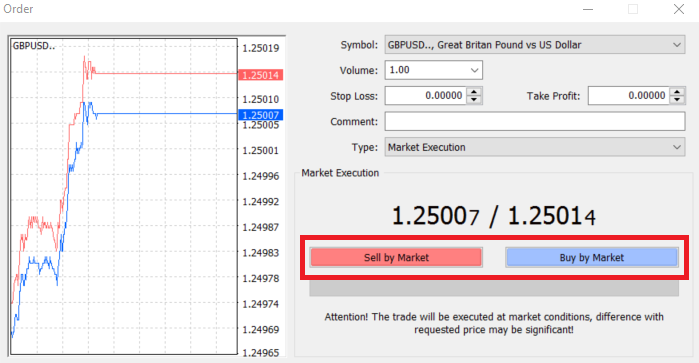Increase Stop Loss with up arrow
This screenshot has height=363, width=699.
coord(474,92)
